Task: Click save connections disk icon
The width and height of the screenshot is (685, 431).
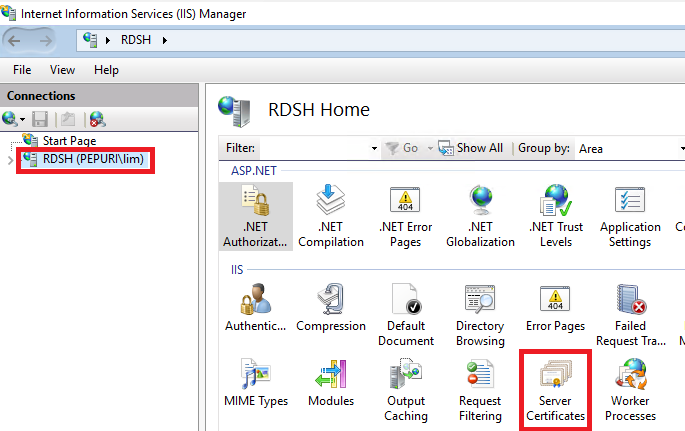Action: pos(40,119)
